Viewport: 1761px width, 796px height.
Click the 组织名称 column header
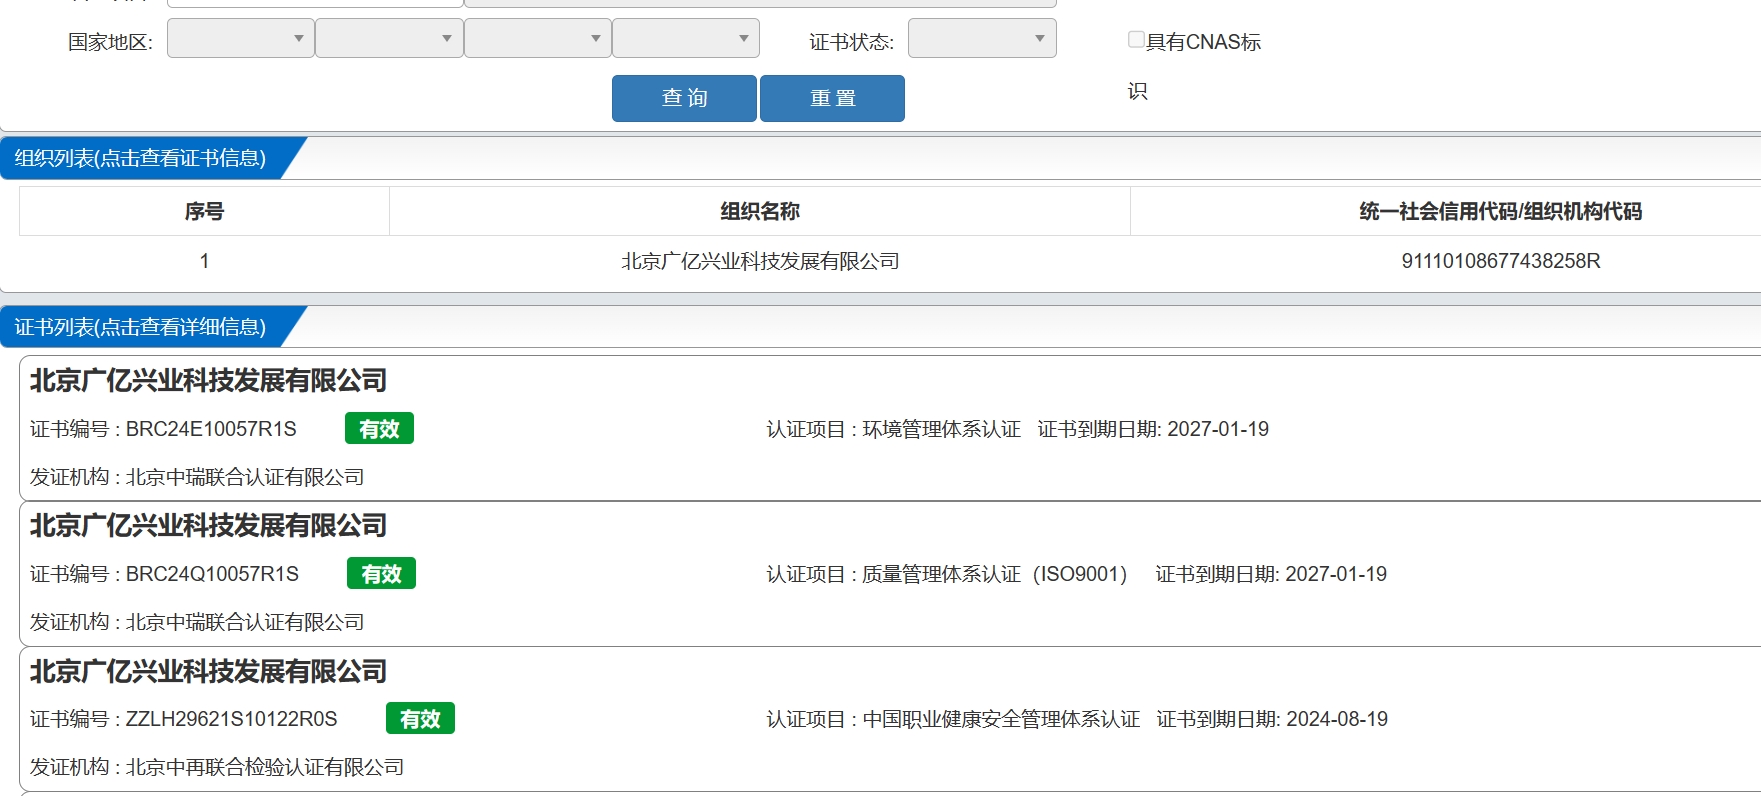coord(760,211)
